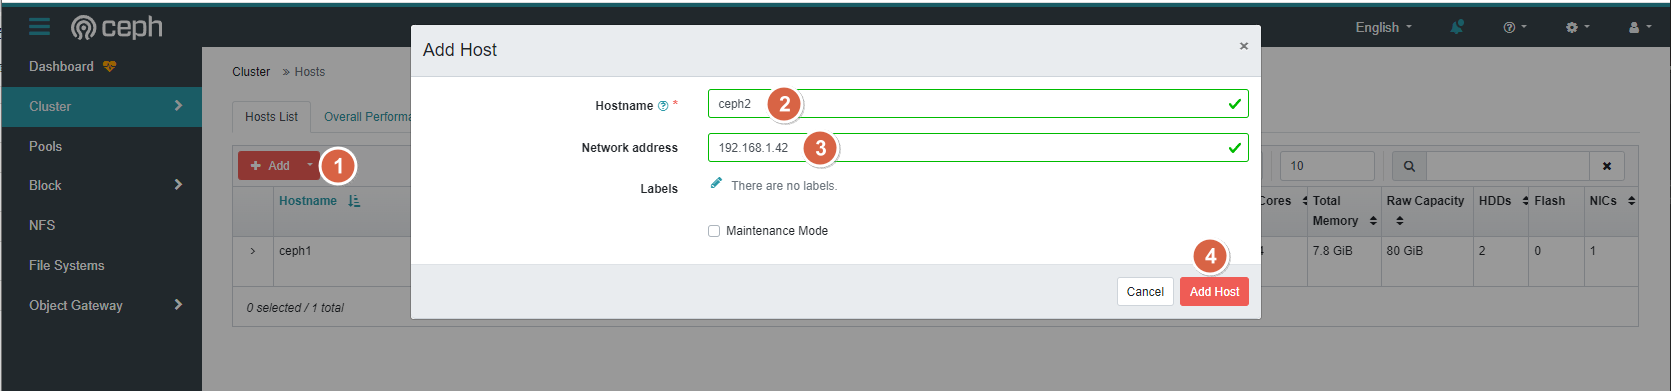Click the 'There are no labels.' text

pos(784,186)
